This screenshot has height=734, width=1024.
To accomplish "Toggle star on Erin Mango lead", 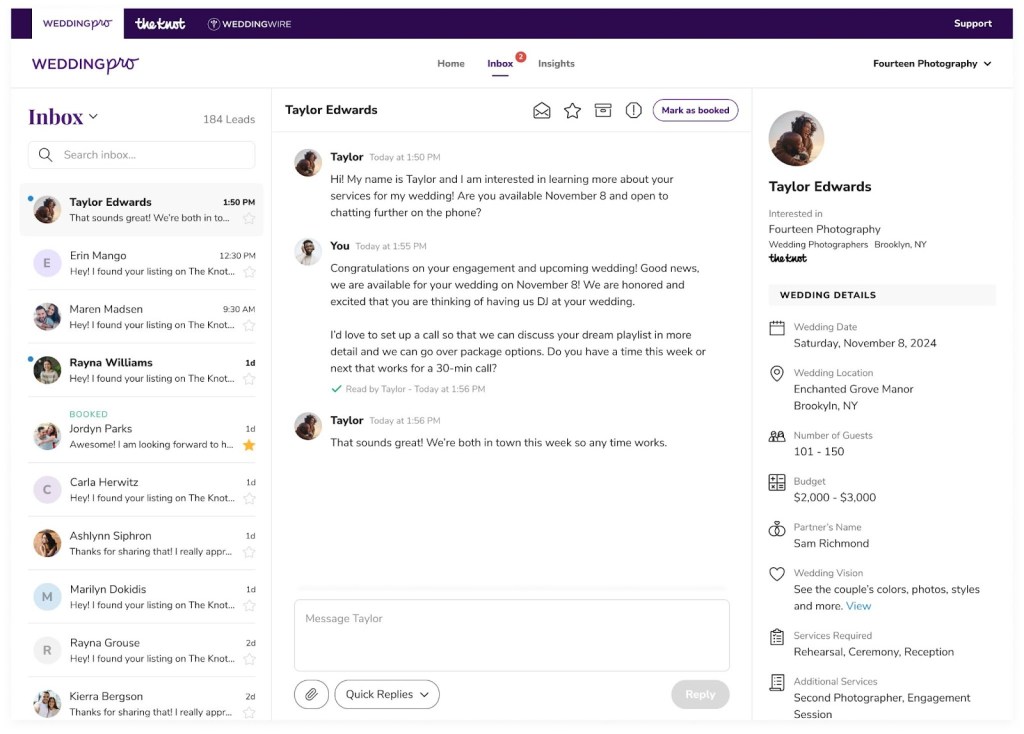I will coord(249,272).
